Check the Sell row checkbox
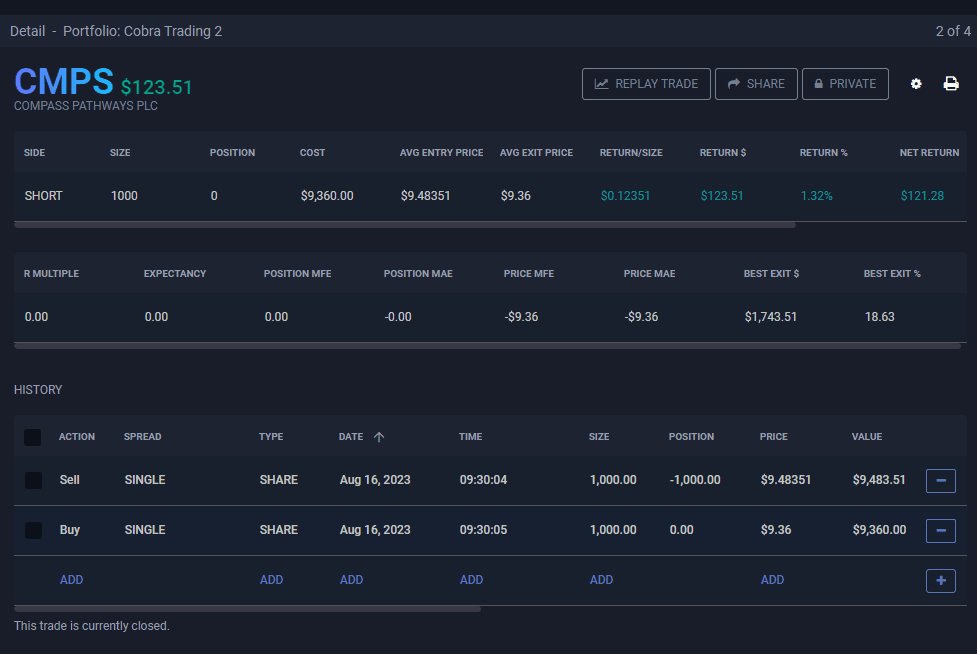Image resolution: width=977 pixels, height=654 pixels. pos(33,481)
